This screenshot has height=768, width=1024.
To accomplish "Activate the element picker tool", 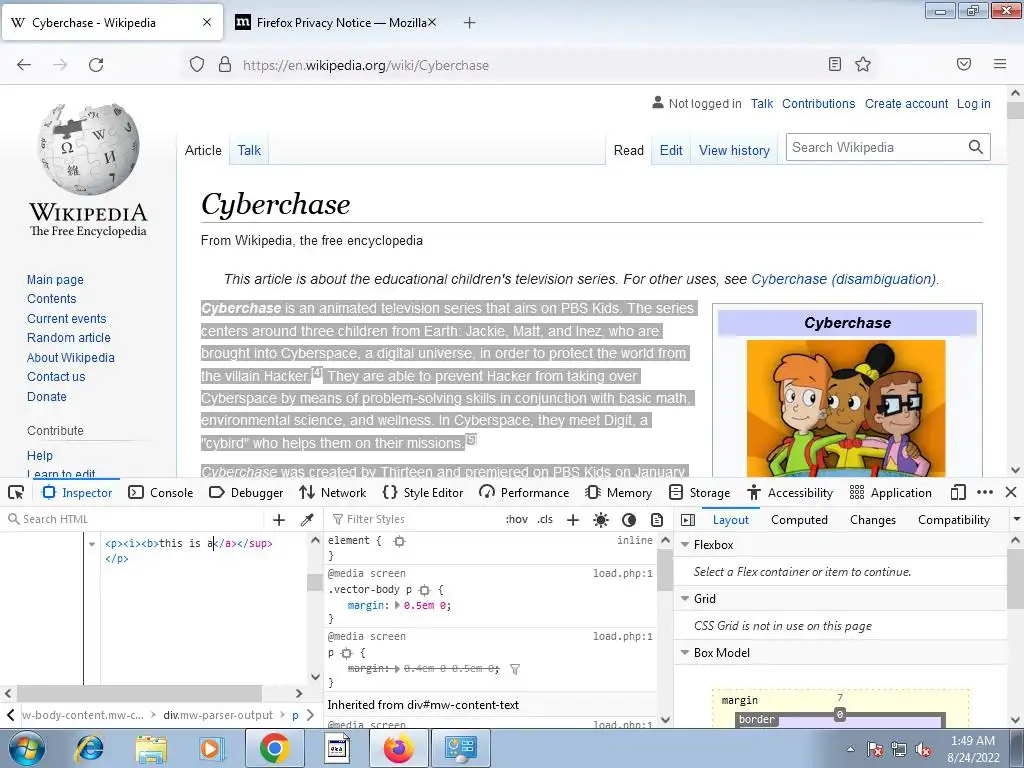I will [16, 492].
